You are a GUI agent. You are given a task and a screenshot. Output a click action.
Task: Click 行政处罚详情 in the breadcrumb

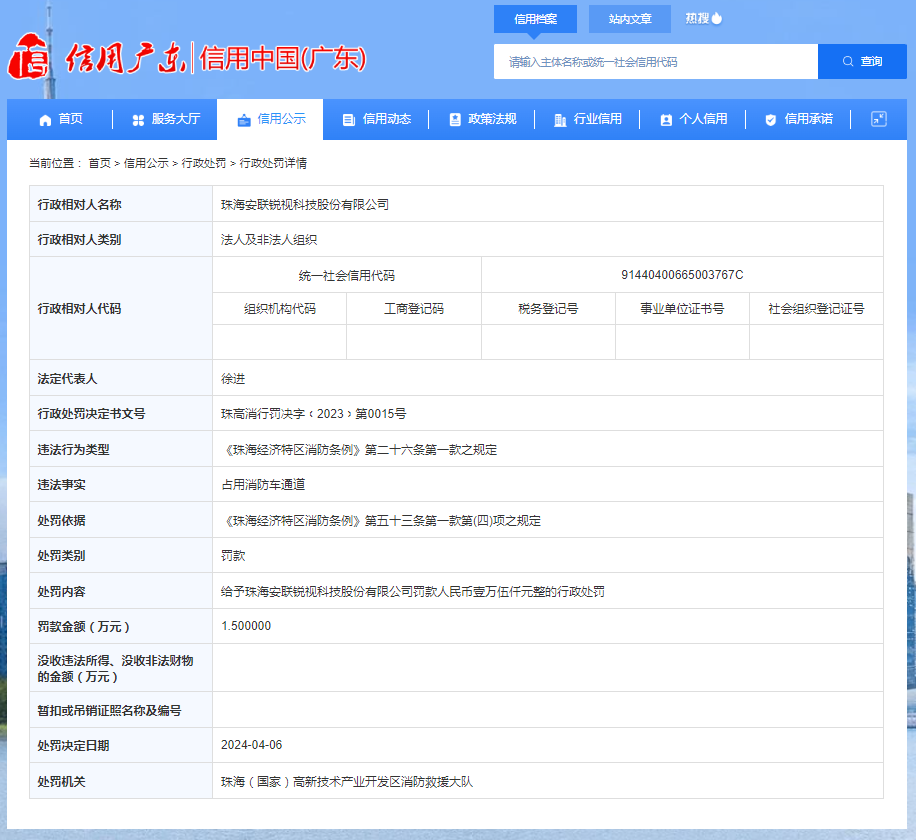click(x=273, y=164)
